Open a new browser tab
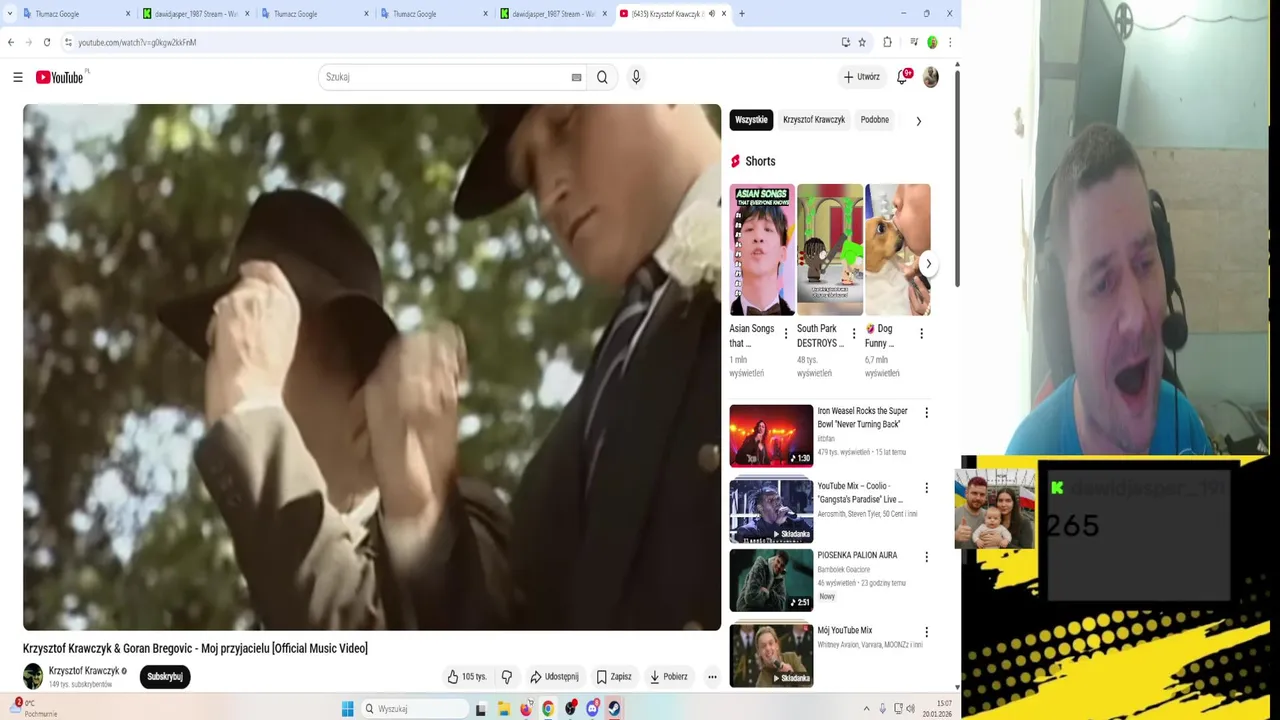Image resolution: width=1280 pixels, height=720 pixels. pos(741,14)
